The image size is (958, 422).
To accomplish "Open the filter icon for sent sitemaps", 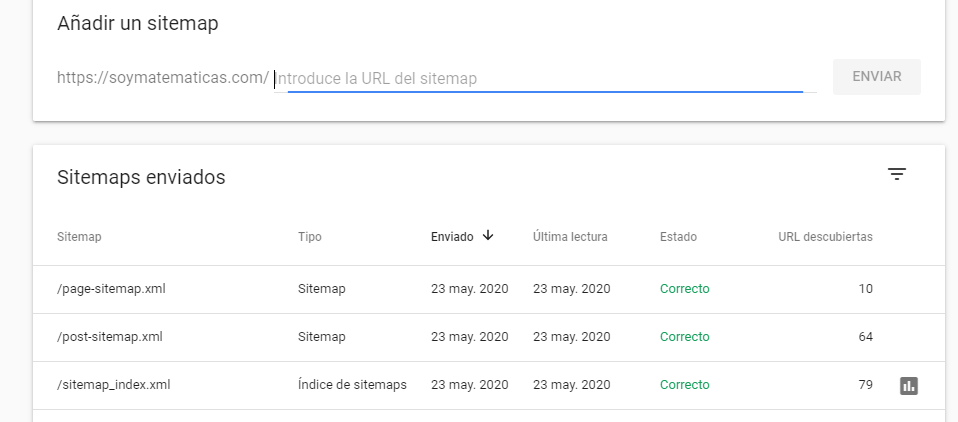I will click(x=896, y=175).
